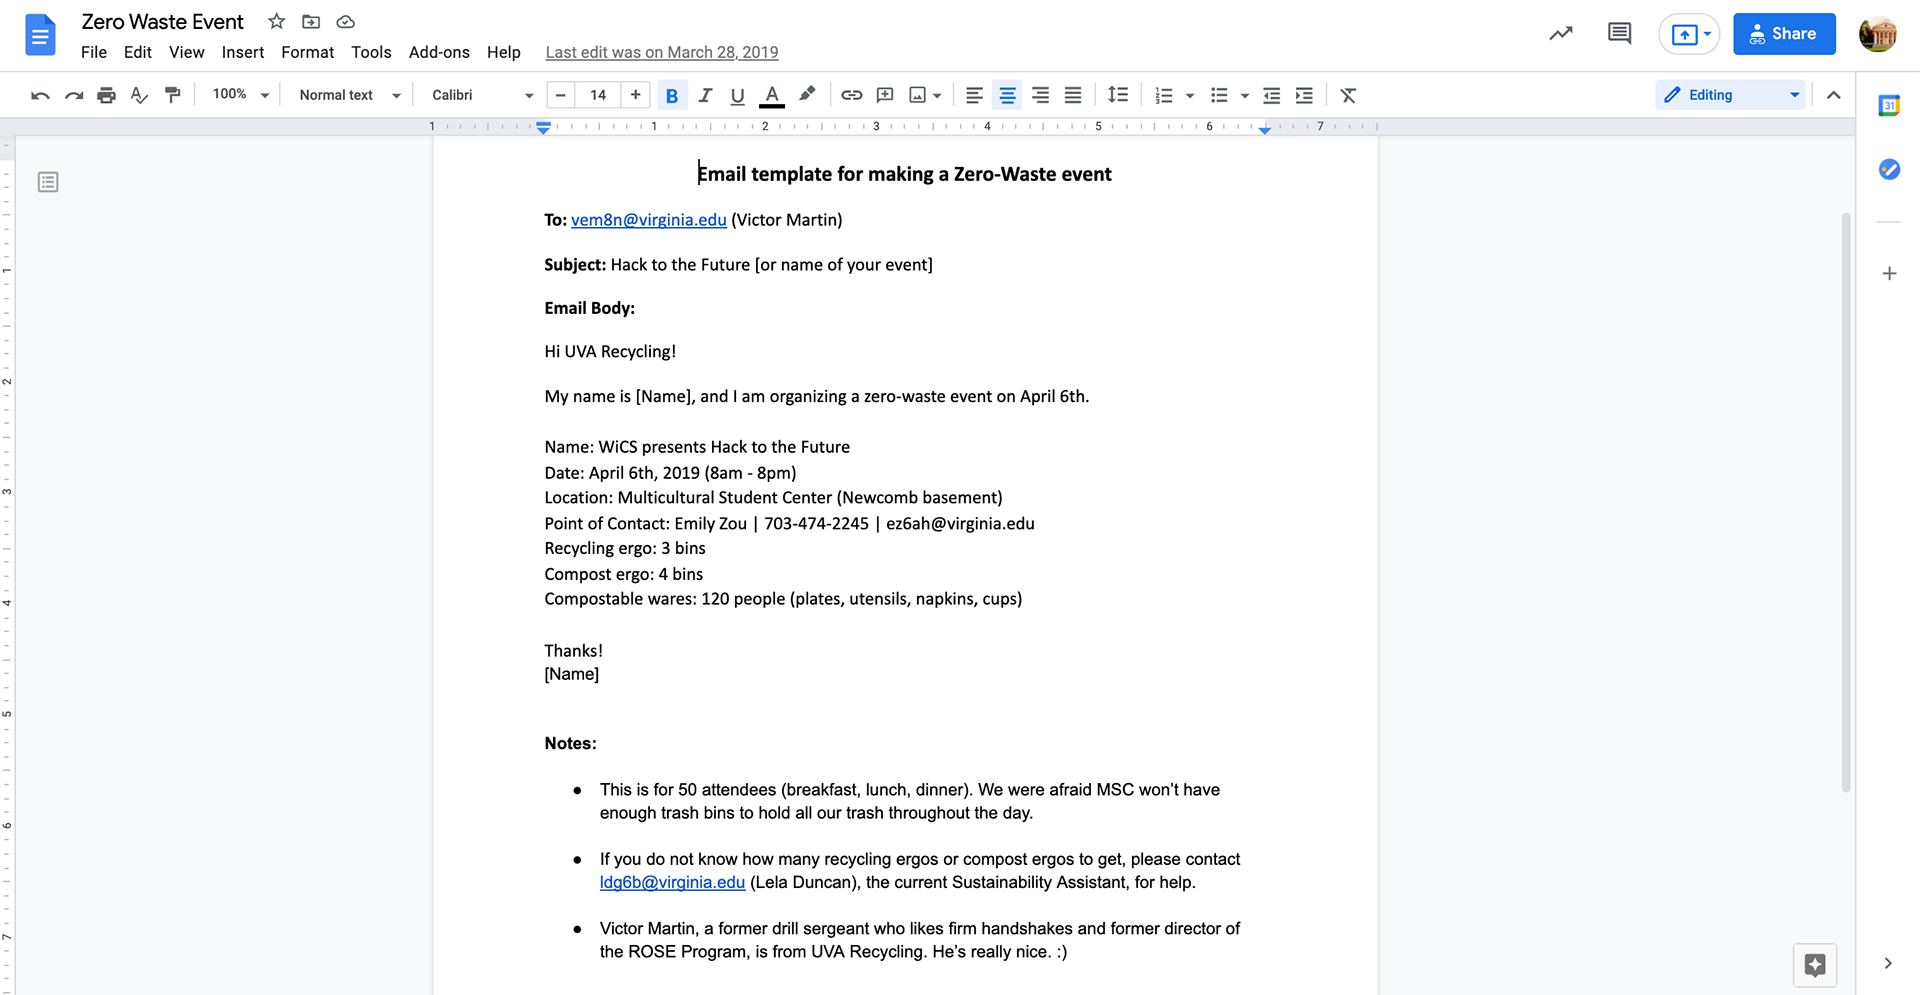Viewport: 1920px width, 995px height.
Task: Click the Insert image icon
Action: click(917, 95)
